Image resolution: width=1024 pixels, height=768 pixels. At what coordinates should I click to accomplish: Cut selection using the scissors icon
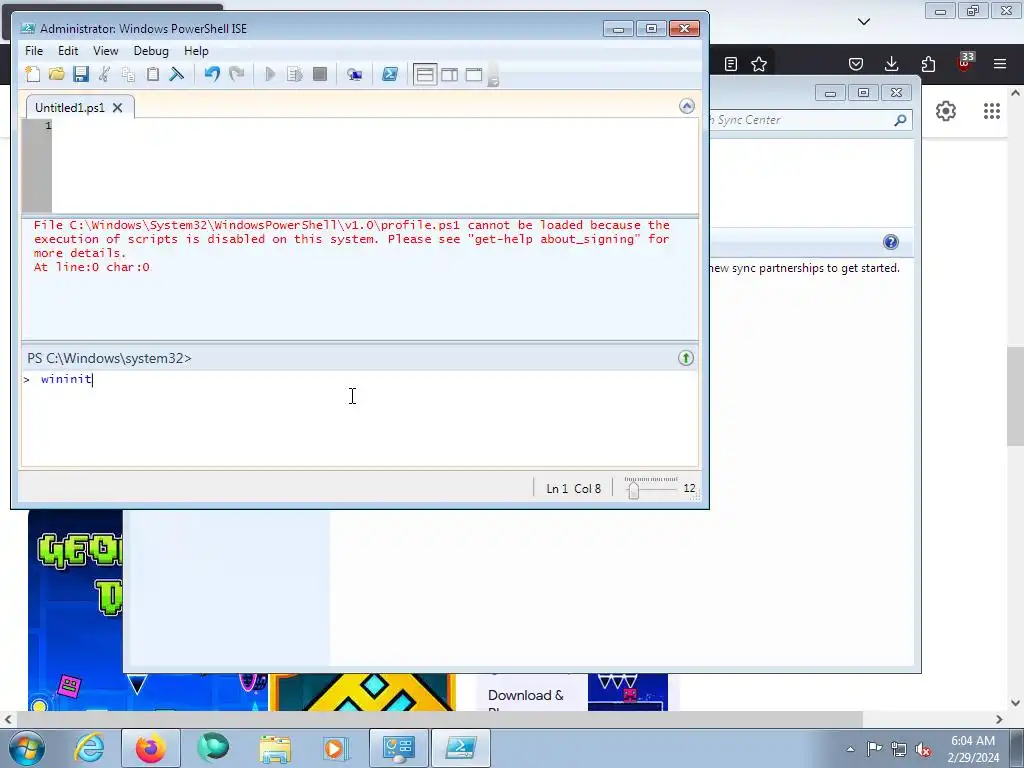point(104,74)
